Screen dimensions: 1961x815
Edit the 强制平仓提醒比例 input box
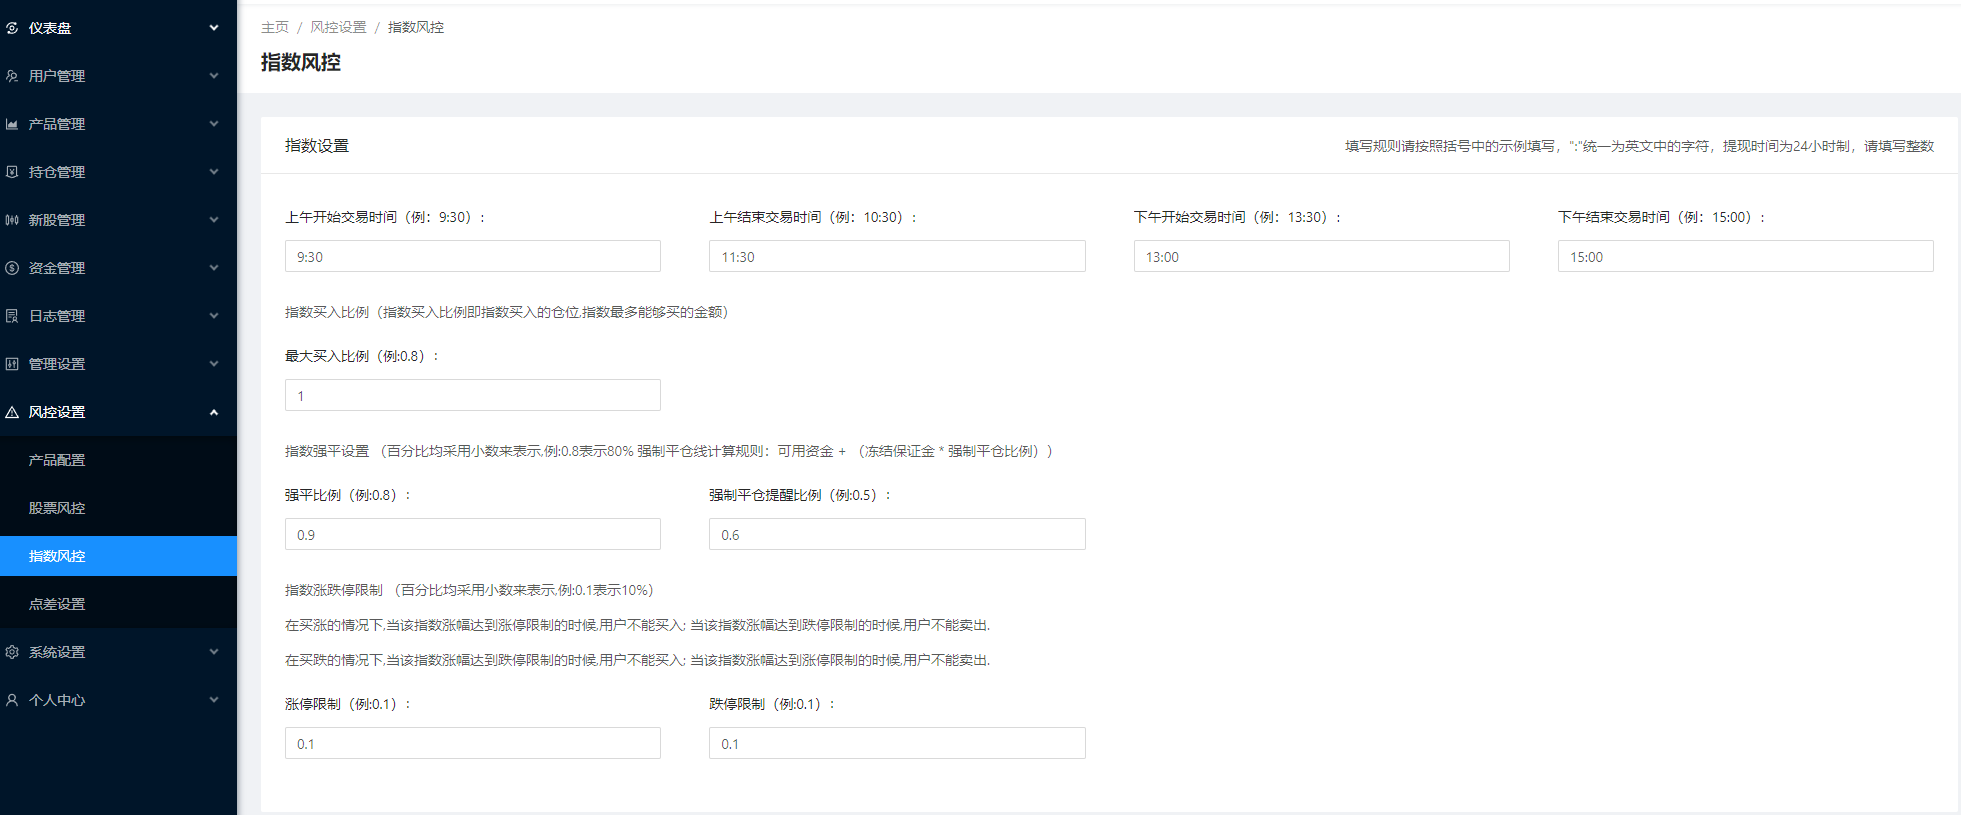click(x=896, y=535)
